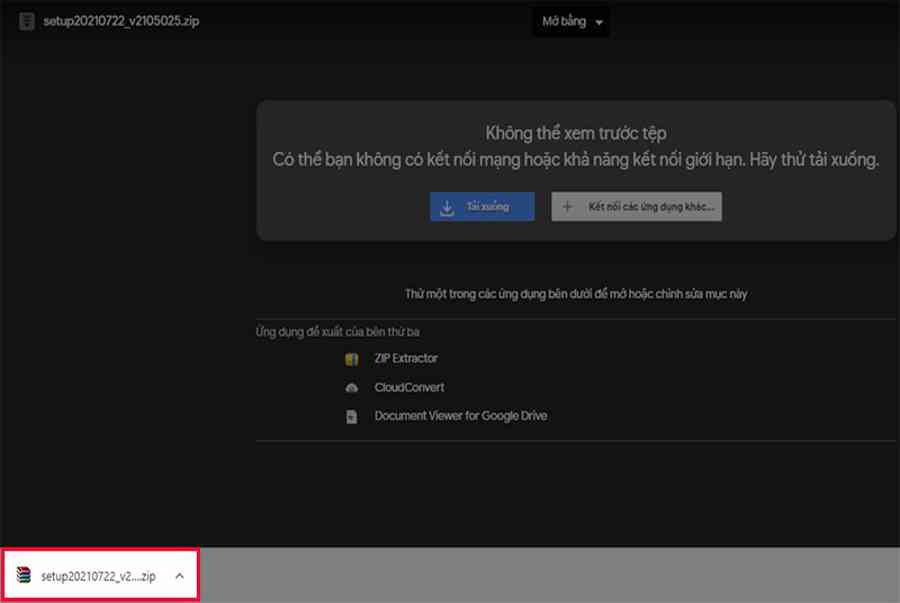Click the plus icon on the connect-apps button
This screenshot has height=603, width=900.
(x=568, y=207)
